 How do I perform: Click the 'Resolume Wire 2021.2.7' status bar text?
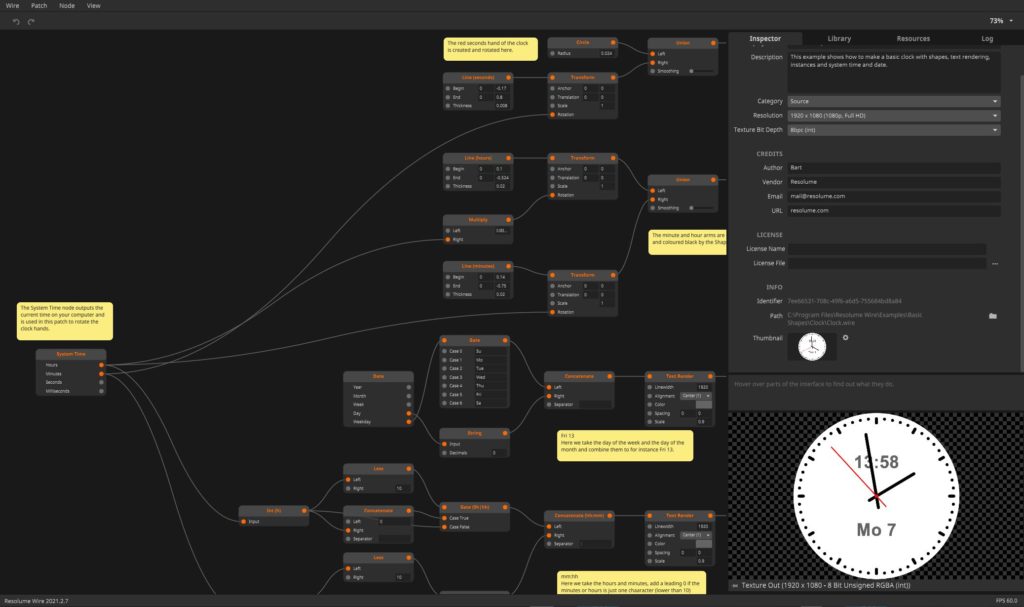click(36, 601)
